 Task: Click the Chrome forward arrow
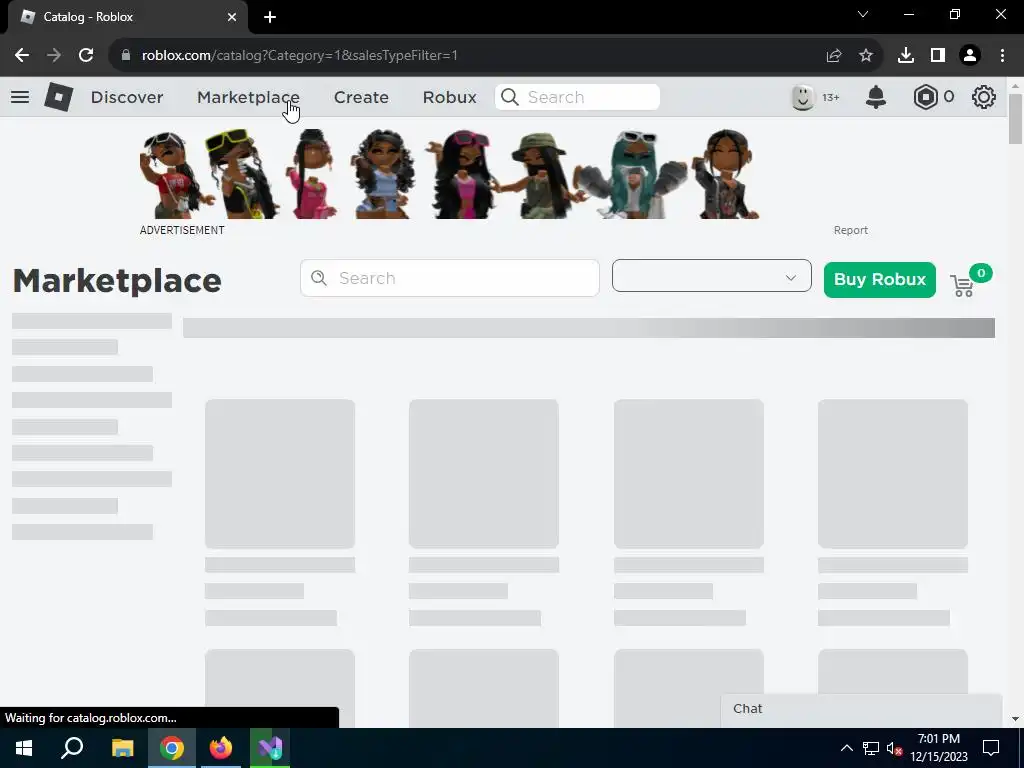click(54, 56)
